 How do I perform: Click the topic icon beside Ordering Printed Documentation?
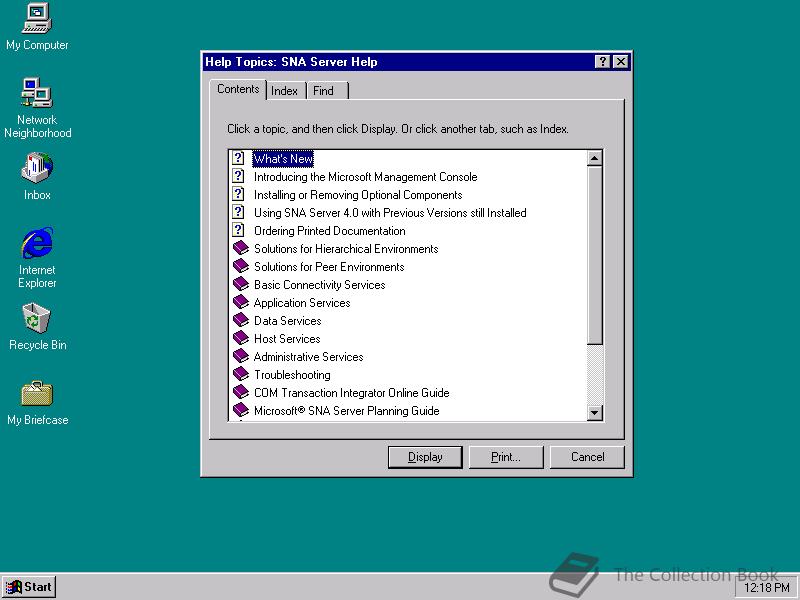tap(238, 230)
